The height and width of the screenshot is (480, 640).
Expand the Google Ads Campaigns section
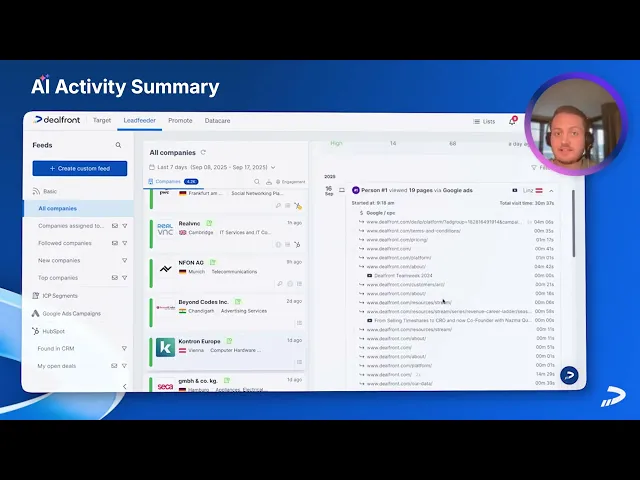tap(66, 313)
